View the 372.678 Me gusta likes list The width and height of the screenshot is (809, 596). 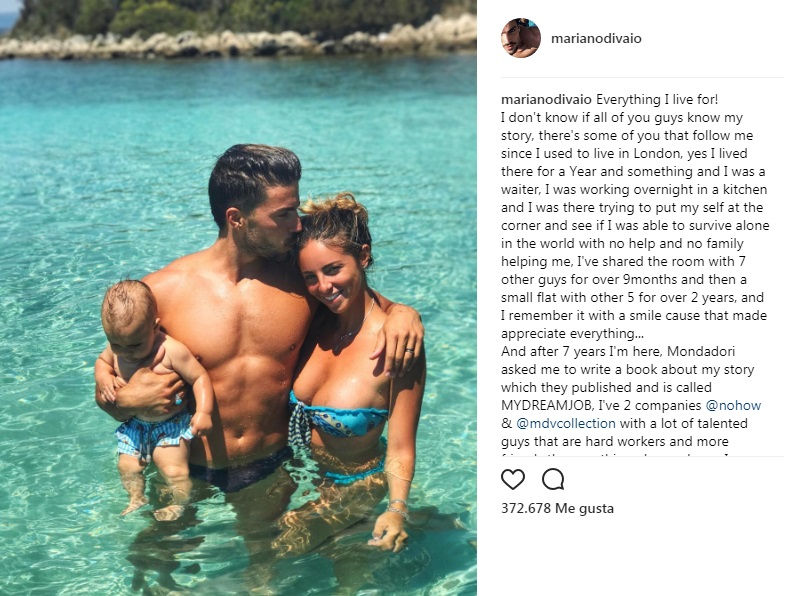coord(557,508)
